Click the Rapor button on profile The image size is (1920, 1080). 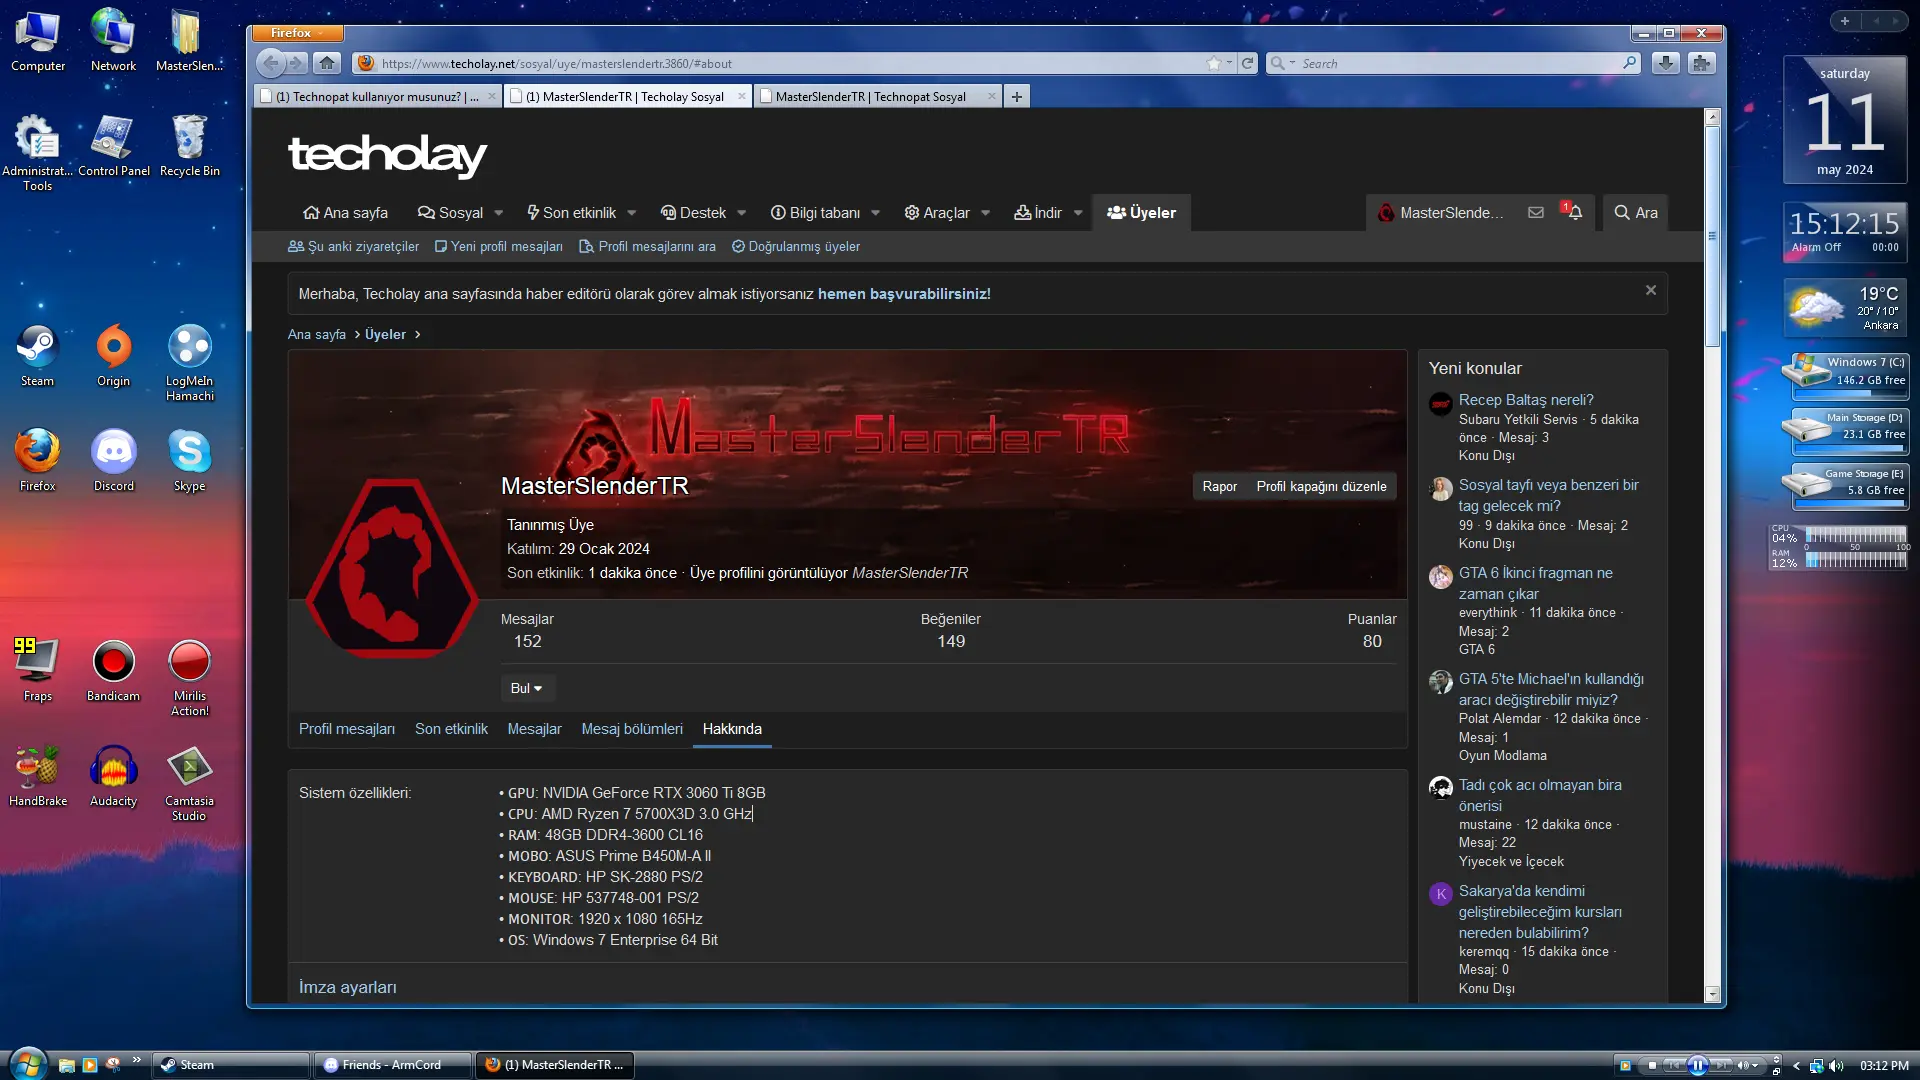[x=1219, y=486]
